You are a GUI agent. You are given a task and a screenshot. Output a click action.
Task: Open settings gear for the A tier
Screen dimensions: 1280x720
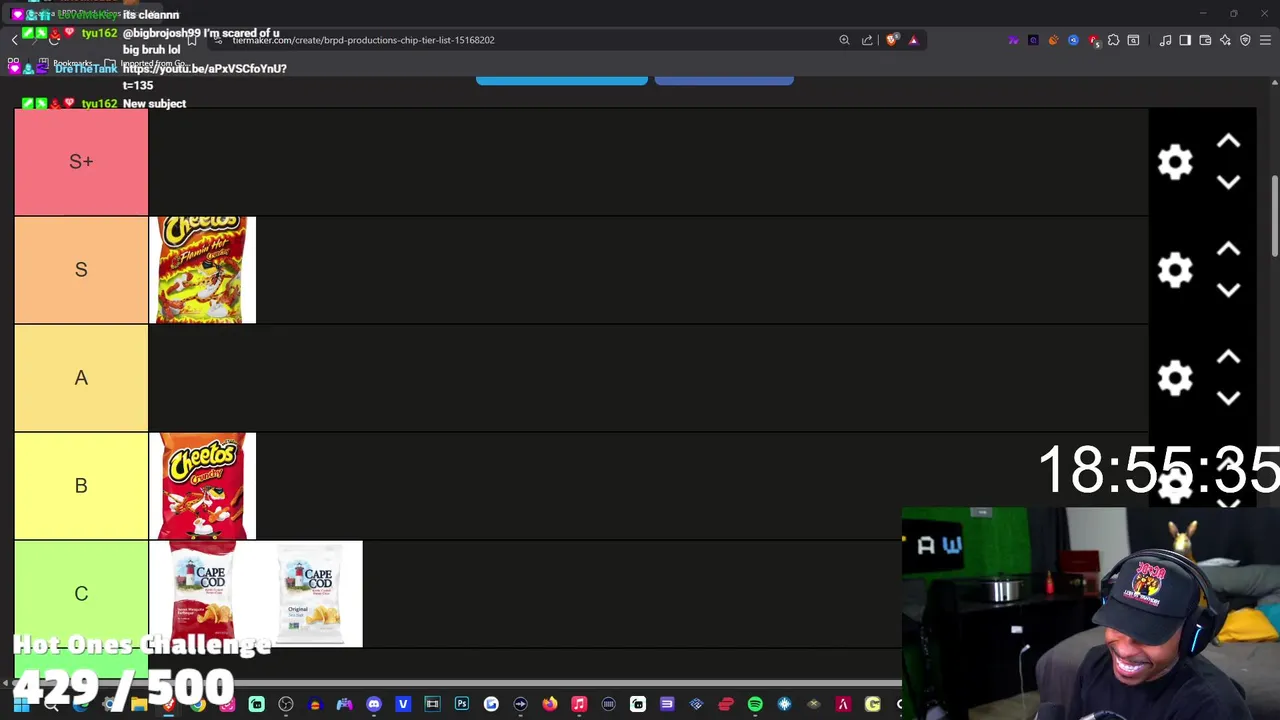tap(1175, 378)
